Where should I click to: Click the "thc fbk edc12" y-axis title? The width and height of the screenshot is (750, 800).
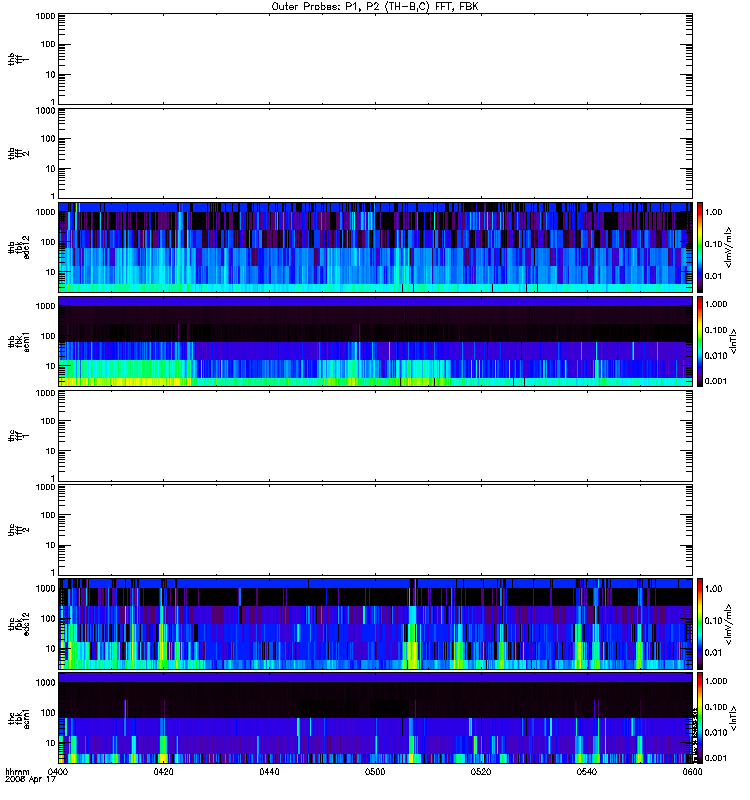coord(19,623)
